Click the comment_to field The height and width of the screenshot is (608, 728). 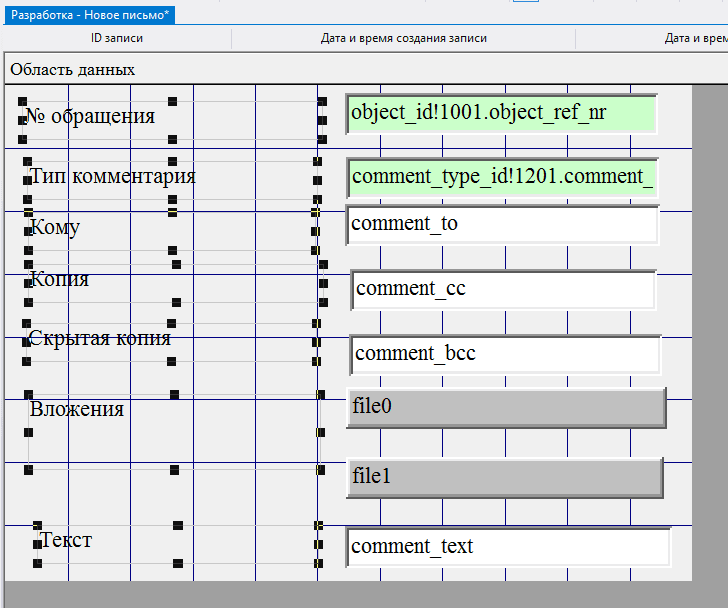(502, 224)
